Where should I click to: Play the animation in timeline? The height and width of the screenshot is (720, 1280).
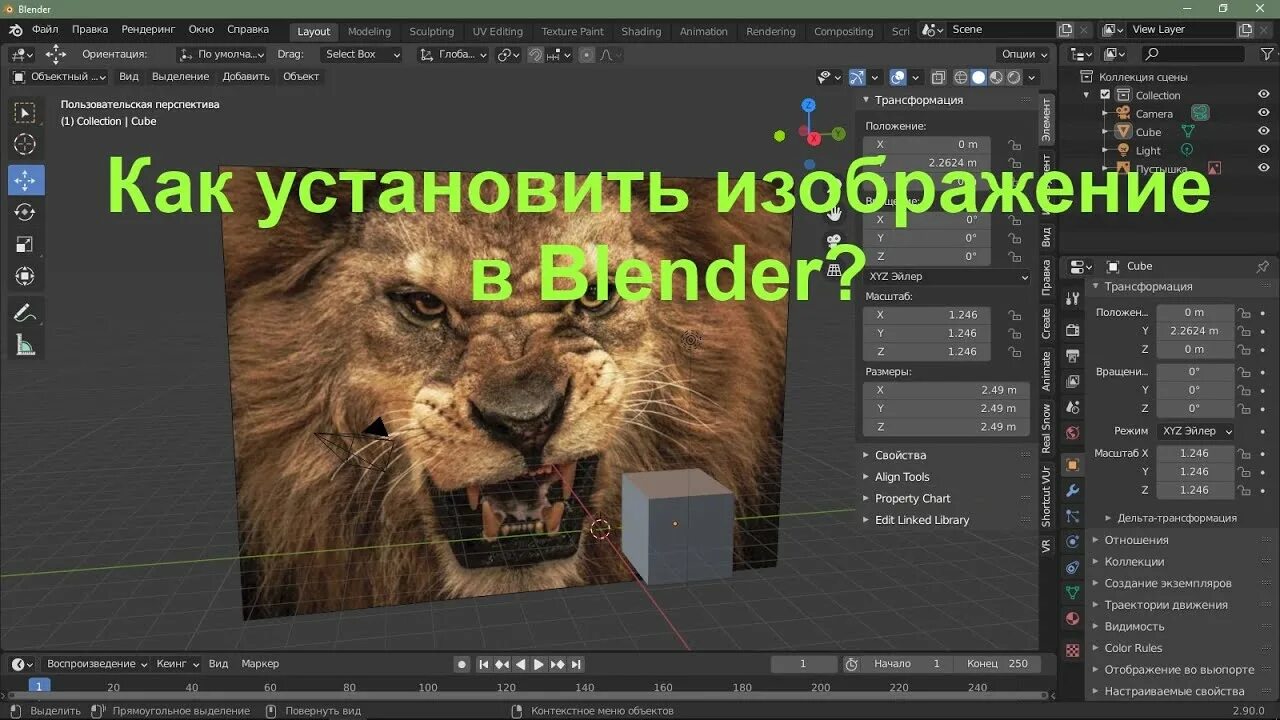(x=539, y=664)
